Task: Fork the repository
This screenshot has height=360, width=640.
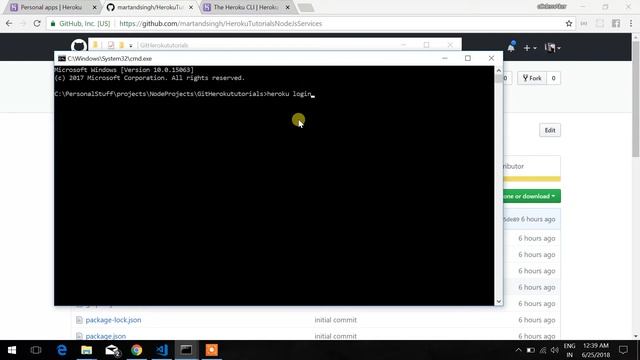Action: [x=532, y=78]
